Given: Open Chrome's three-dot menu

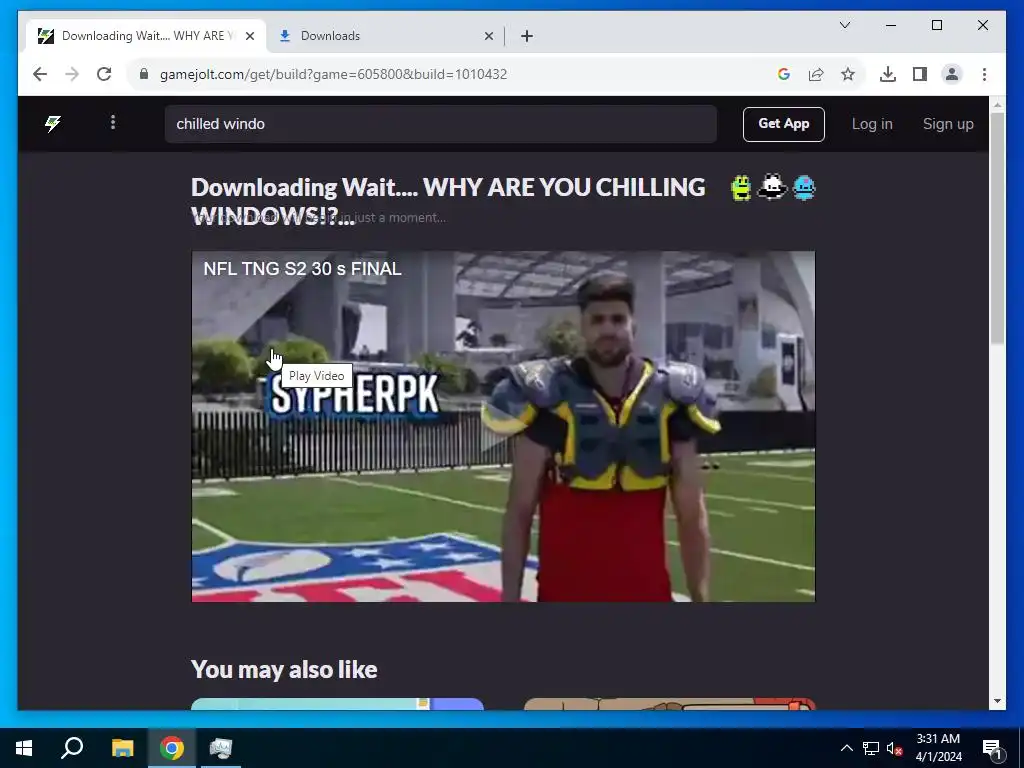Looking at the screenshot, I should tap(984, 74).
